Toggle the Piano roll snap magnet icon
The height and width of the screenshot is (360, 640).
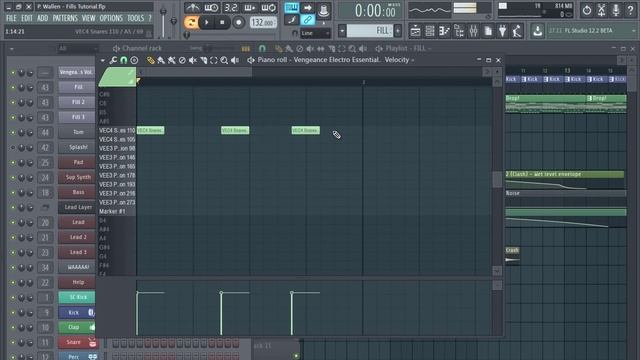pyautogui.click(x=123, y=60)
